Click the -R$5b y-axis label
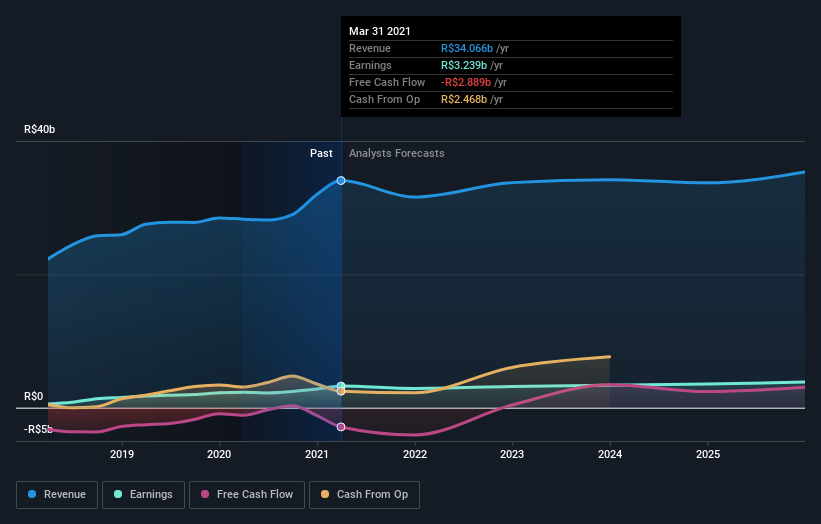 38,429
